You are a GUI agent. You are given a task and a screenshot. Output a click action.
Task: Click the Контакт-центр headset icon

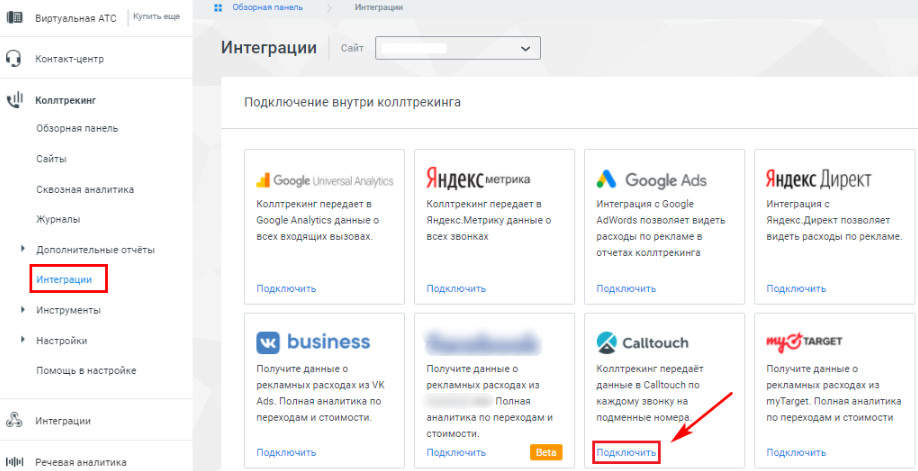[x=14, y=59]
